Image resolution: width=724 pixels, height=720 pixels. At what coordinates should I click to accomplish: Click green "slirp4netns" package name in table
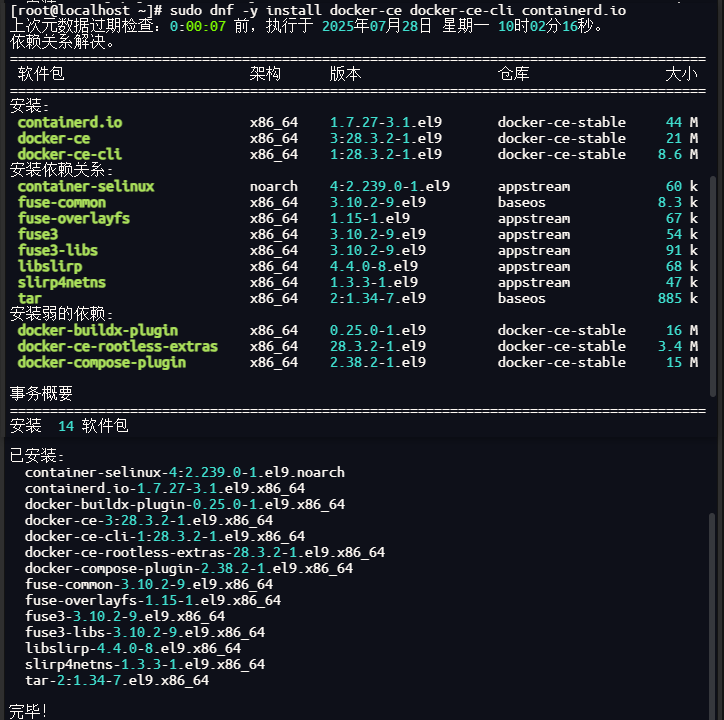(62, 282)
